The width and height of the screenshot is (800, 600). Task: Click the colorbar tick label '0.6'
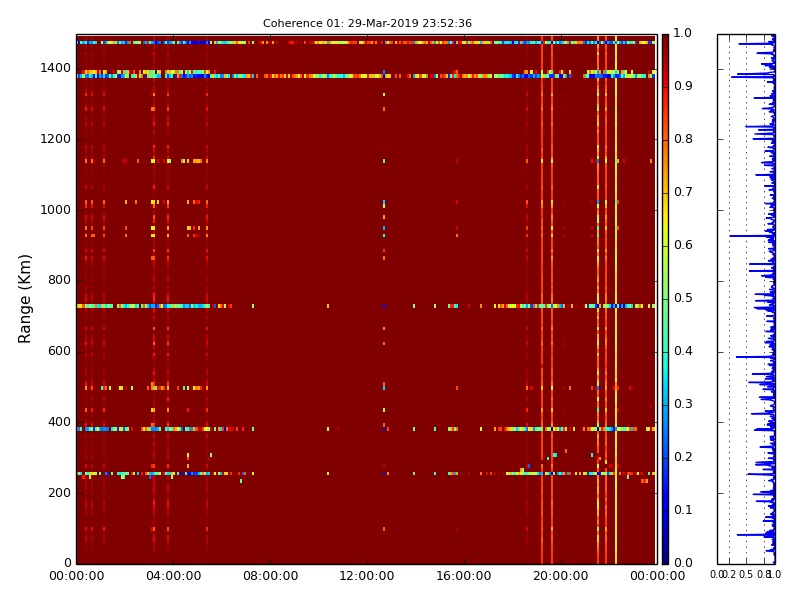click(x=683, y=245)
